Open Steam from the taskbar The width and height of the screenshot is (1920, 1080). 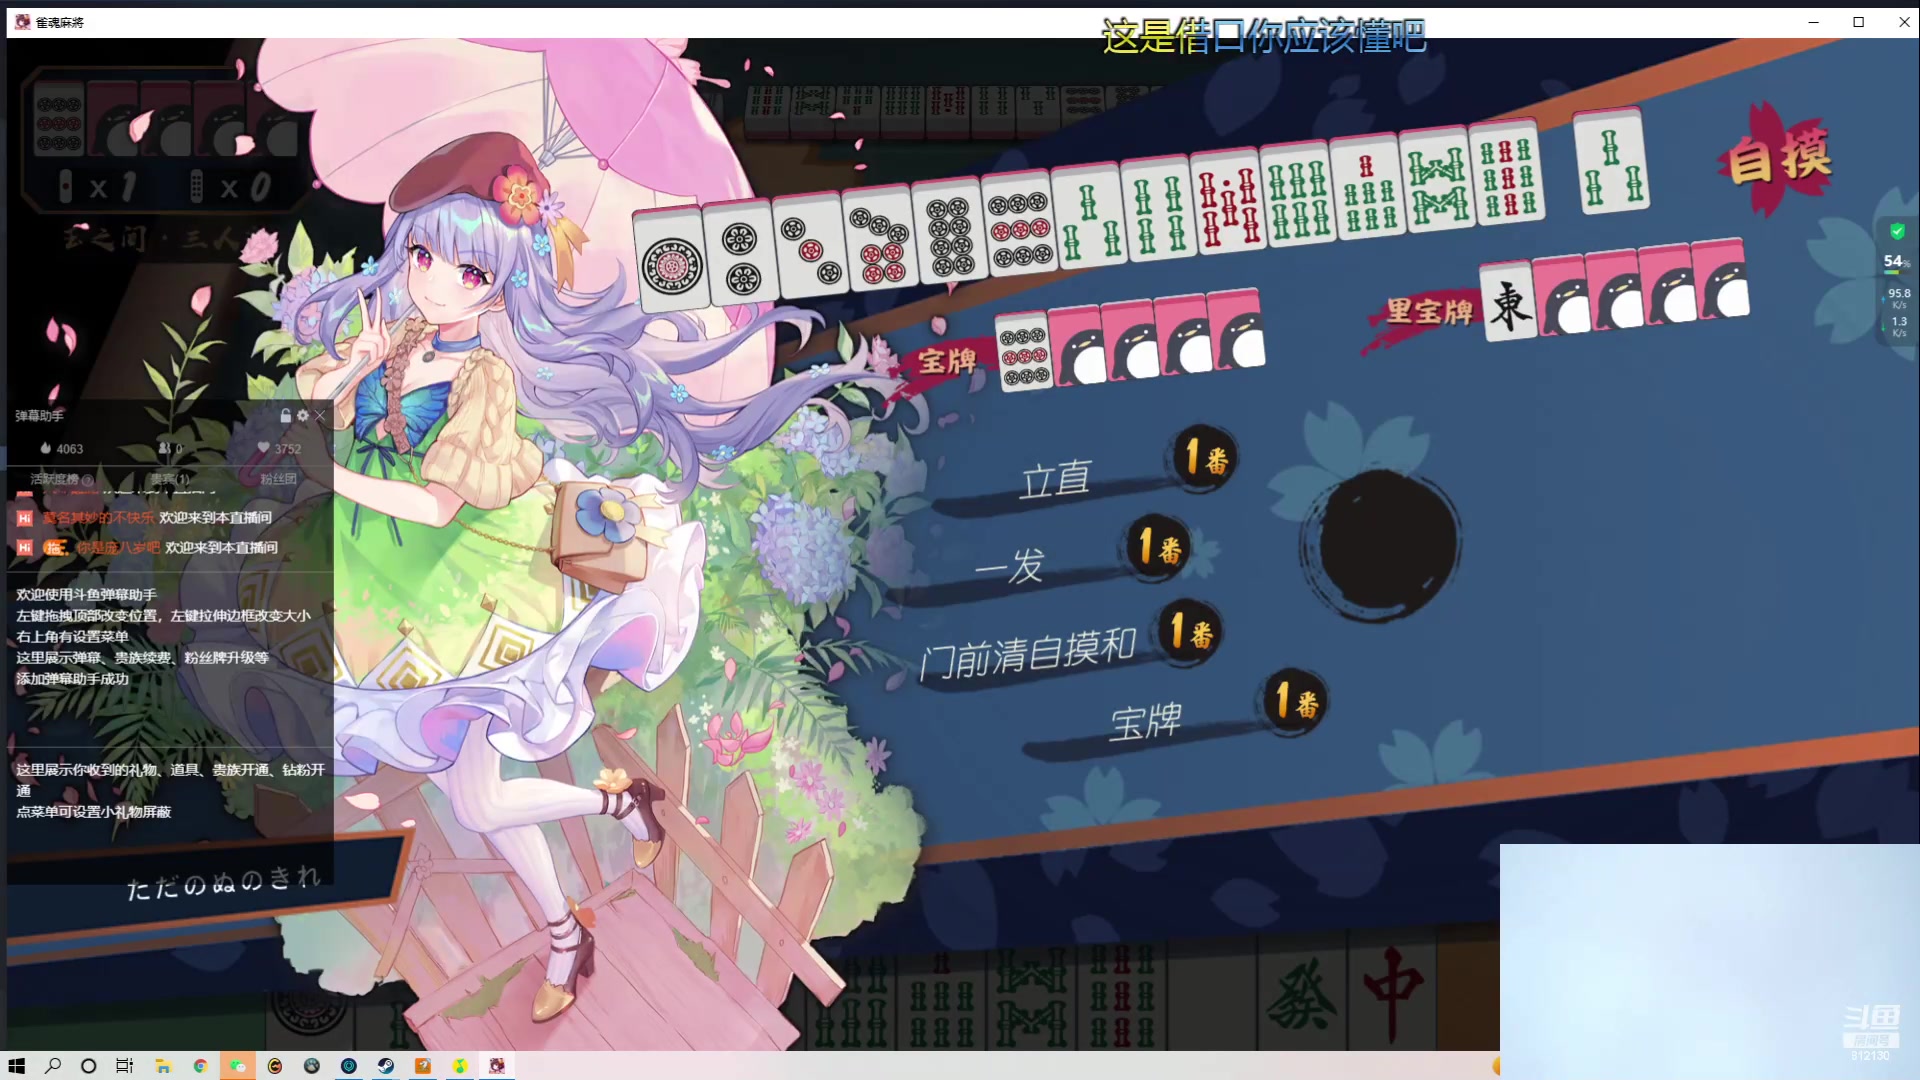385,1065
